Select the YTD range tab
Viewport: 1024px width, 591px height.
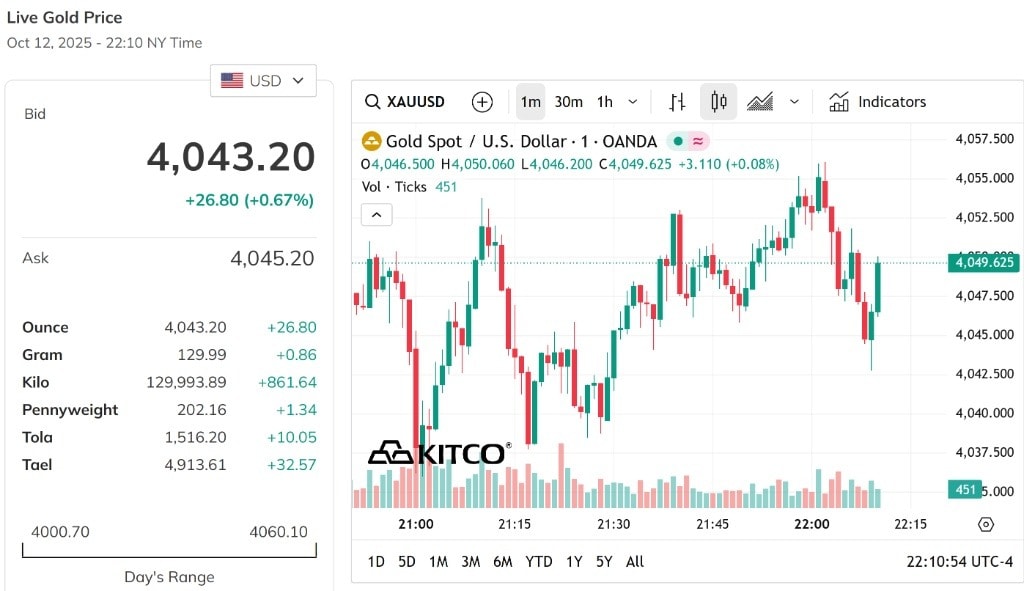[539, 562]
